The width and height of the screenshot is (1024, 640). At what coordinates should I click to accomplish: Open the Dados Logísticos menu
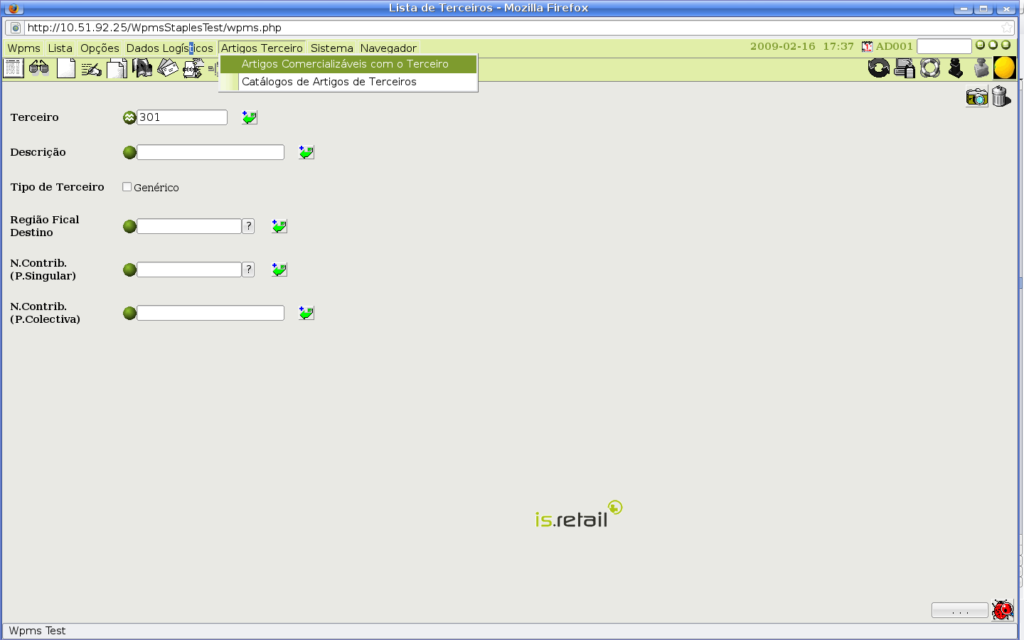pos(170,48)
